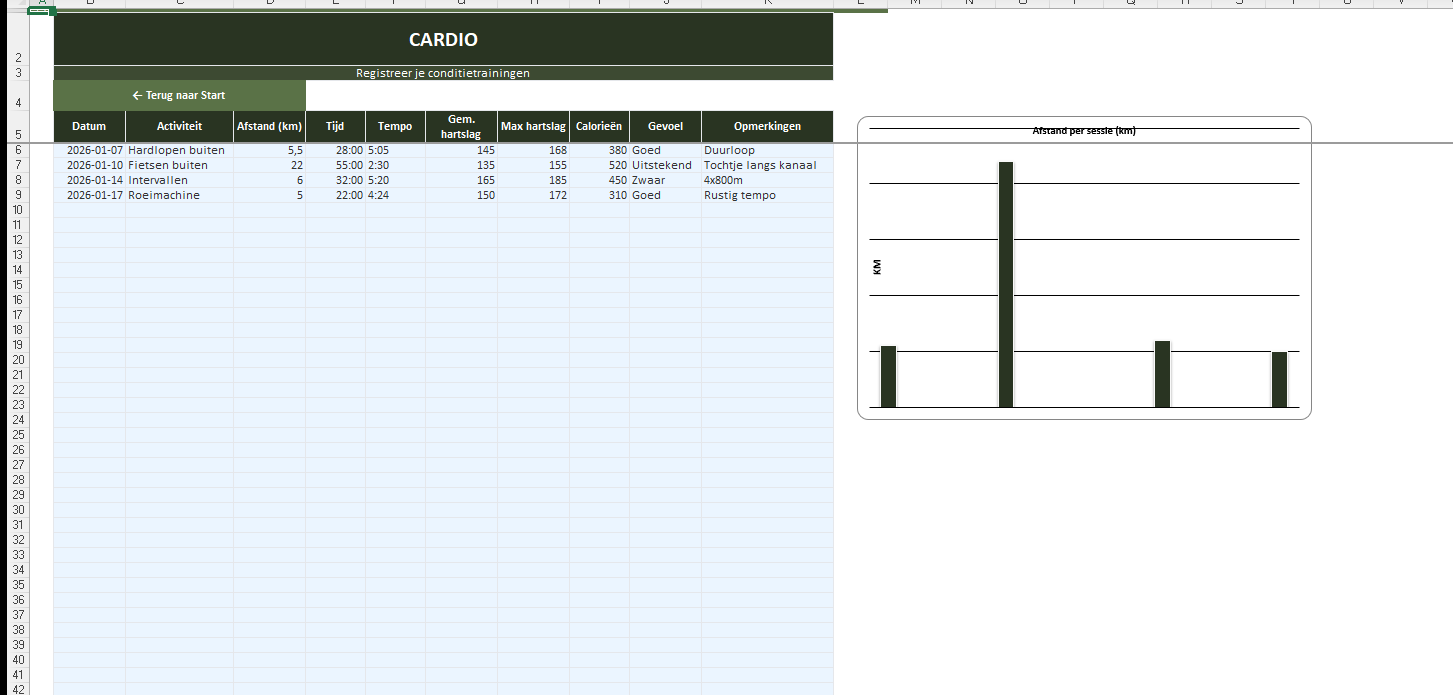The height and width of the screenshot is (695, 1453).
Task: Select the Opmerkingen header cell
Action: pyautogui.click(x=767, y=127)
